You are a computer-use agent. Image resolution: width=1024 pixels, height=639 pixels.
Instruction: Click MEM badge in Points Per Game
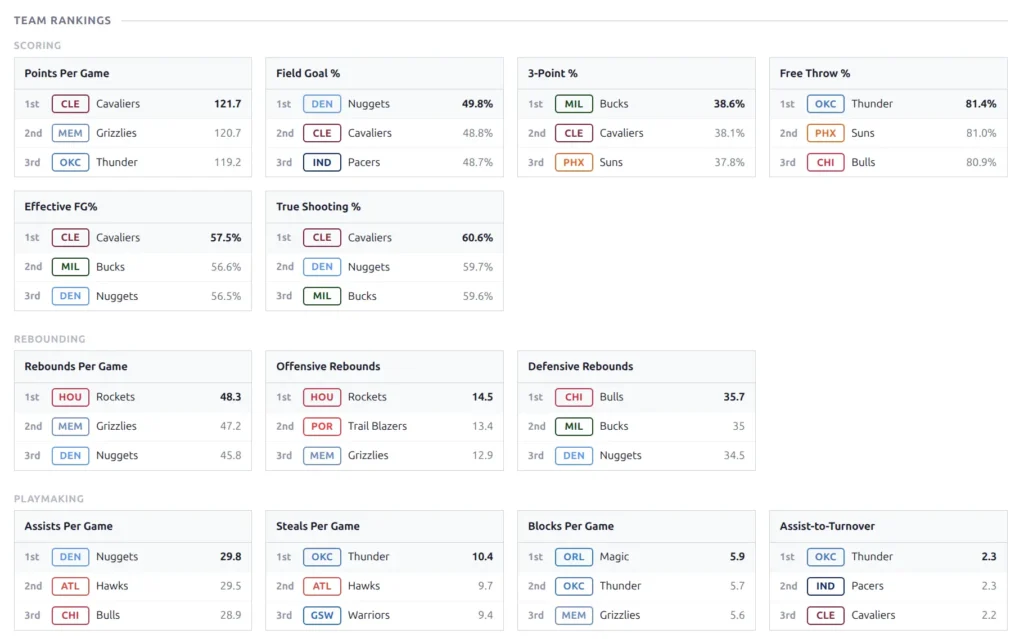pyautogui.click(x=70, y=133)
